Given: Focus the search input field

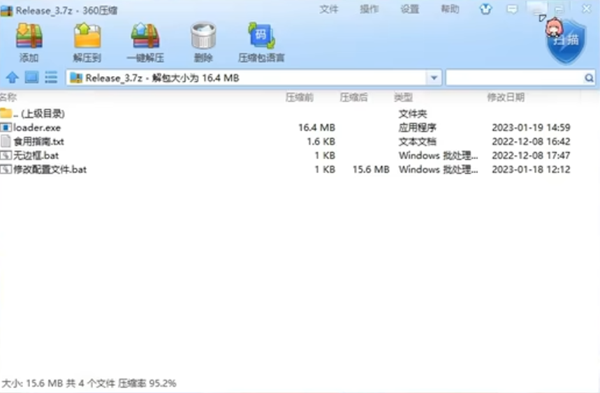Looking at the screenshot, I should click(515, 78).
